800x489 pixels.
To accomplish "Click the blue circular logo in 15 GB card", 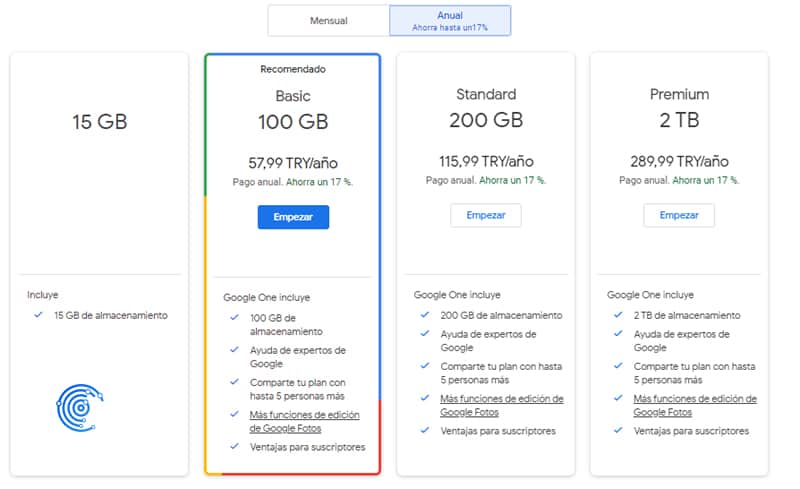I will [80, 408].
